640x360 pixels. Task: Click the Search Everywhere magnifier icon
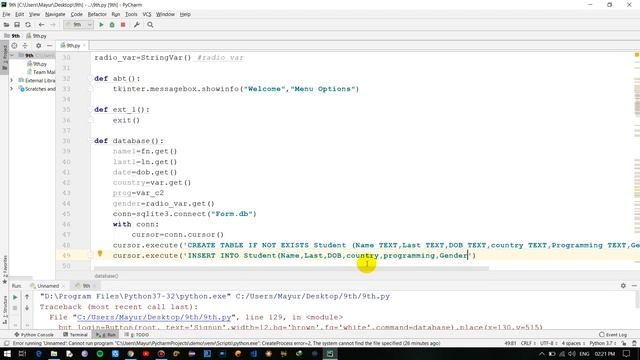150,25
